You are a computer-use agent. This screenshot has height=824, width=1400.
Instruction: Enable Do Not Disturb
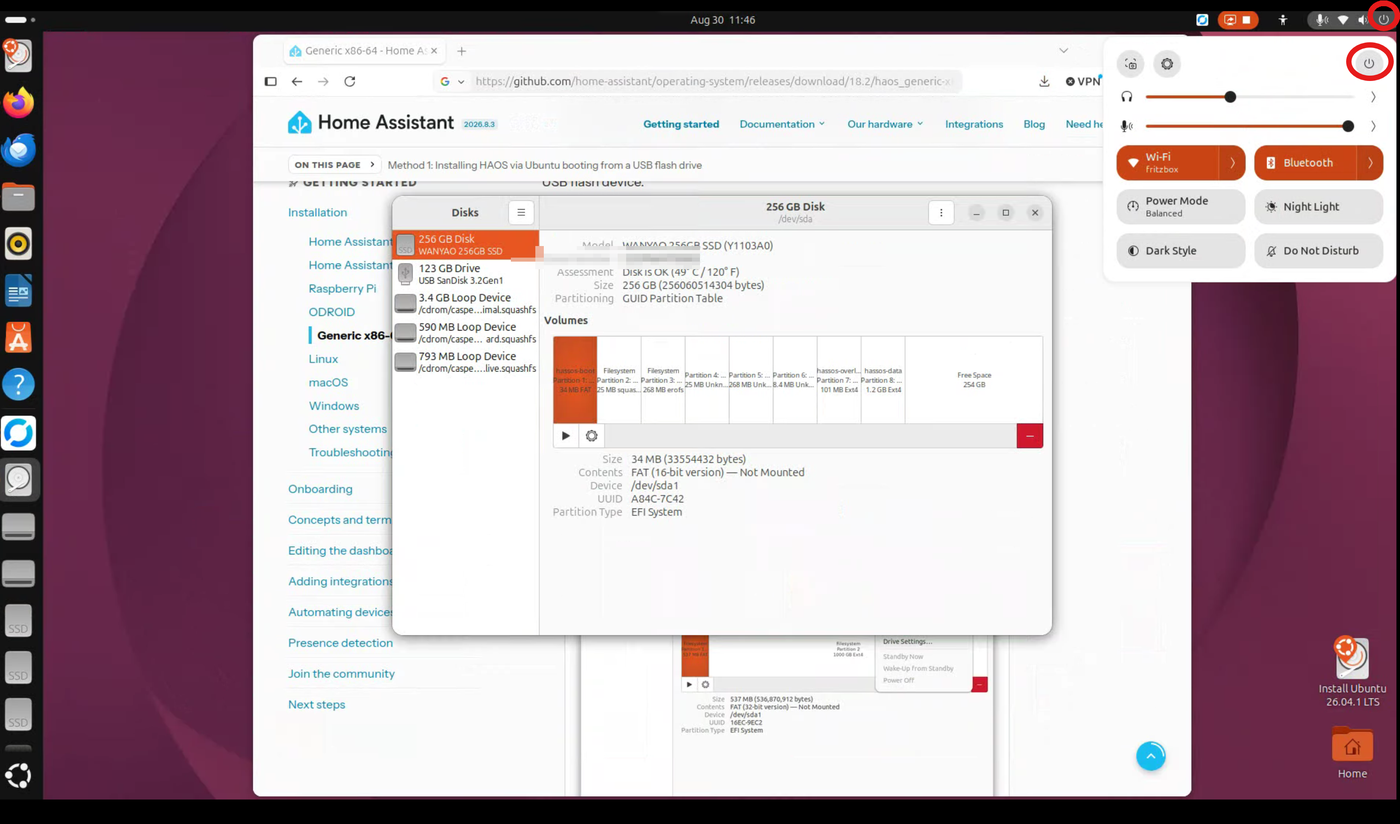1318,251
